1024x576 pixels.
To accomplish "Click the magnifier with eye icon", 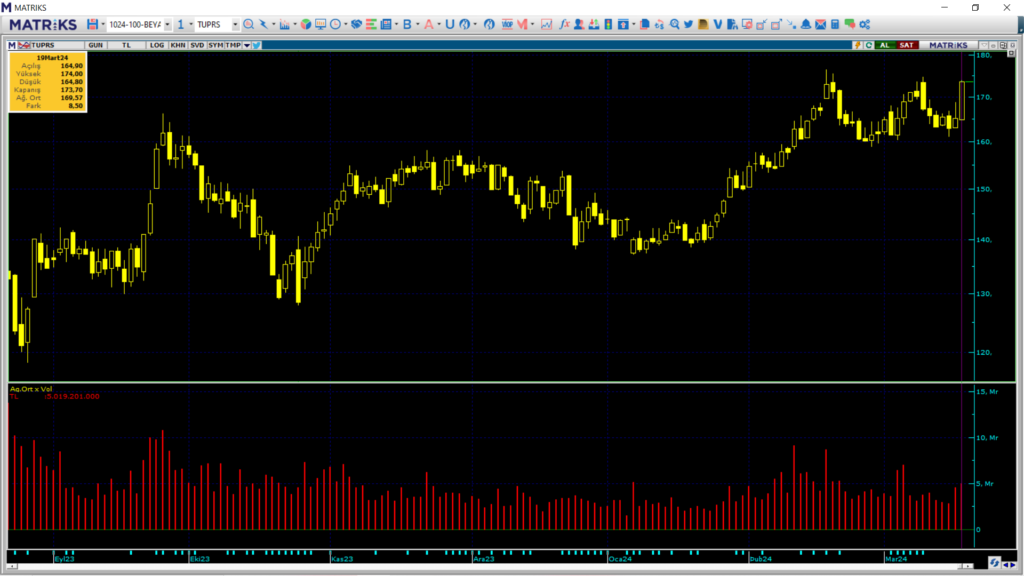I will pos(675,24).
